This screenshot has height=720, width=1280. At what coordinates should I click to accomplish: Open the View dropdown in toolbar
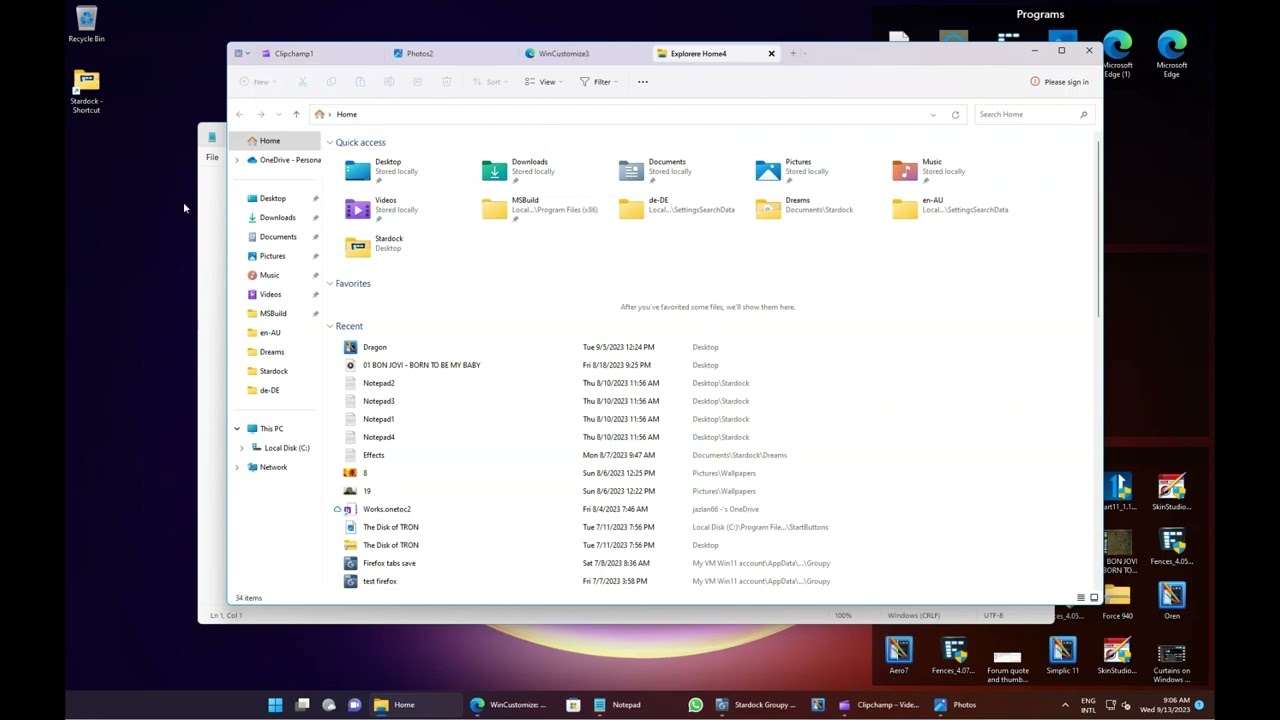click(543, 82)
